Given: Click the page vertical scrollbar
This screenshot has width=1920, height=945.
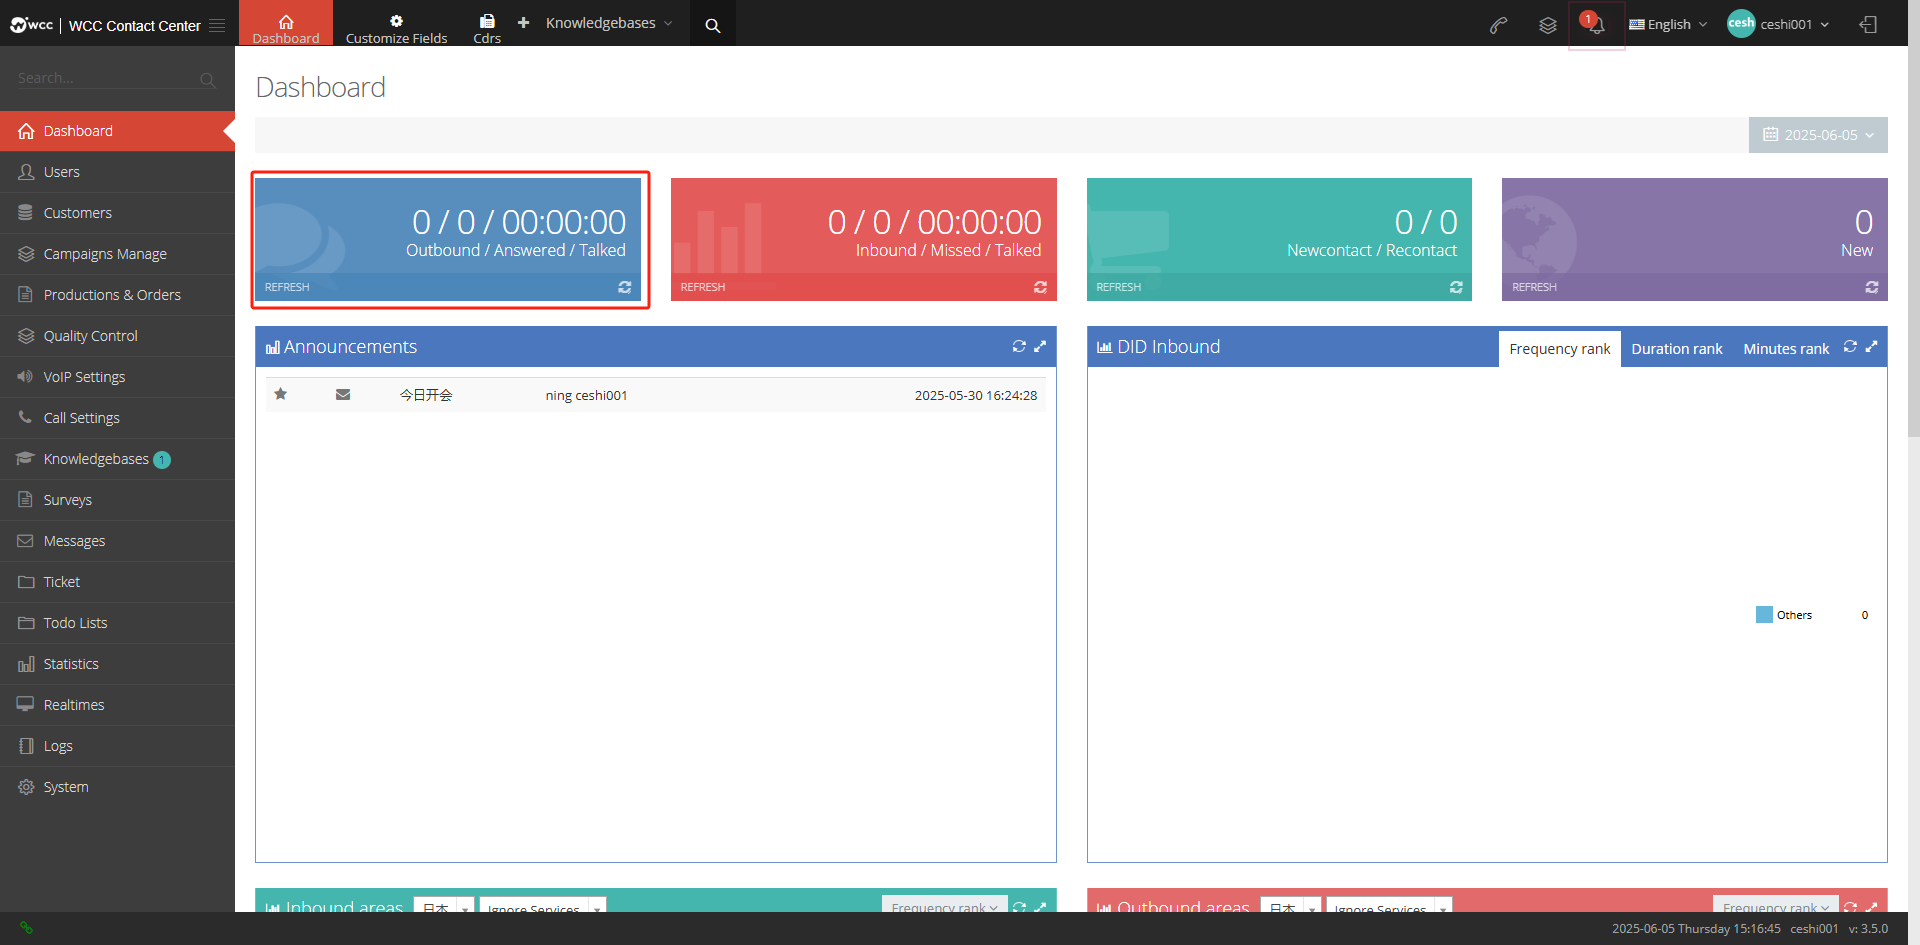Looking at the screenshot, I should pos(1913,240).
